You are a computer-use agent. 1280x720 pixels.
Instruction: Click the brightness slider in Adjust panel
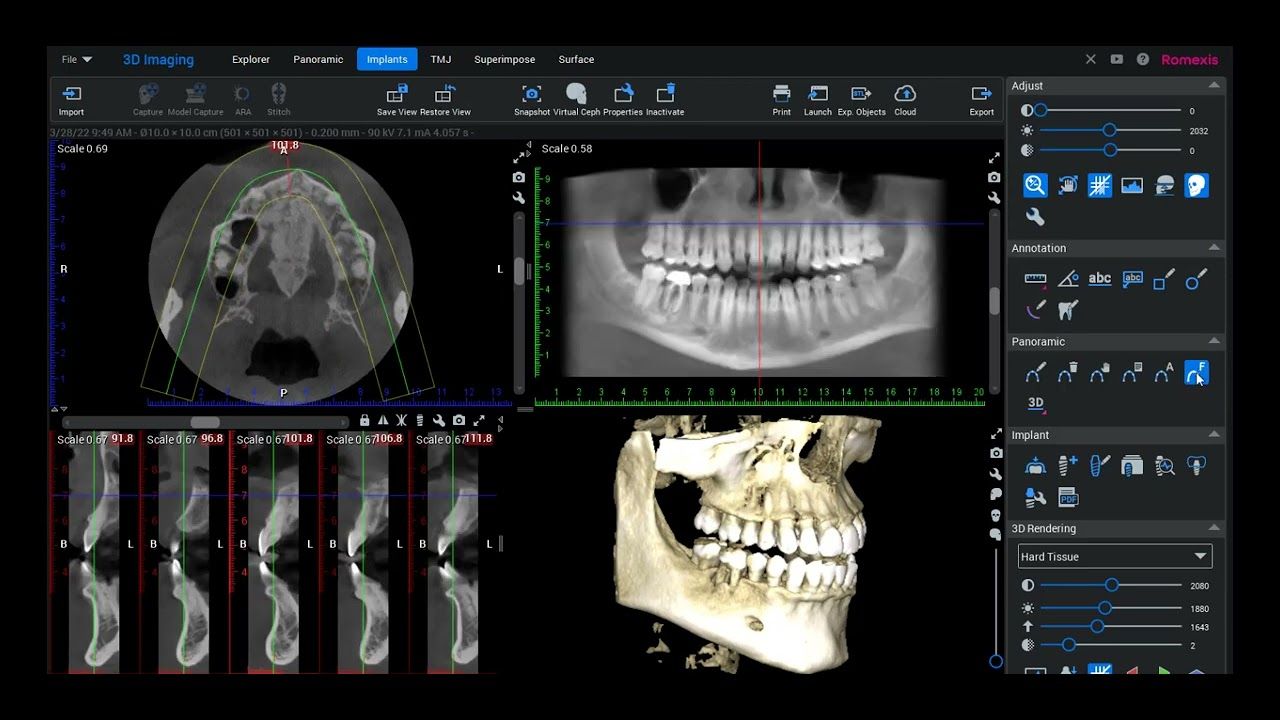pos(1109,131)
